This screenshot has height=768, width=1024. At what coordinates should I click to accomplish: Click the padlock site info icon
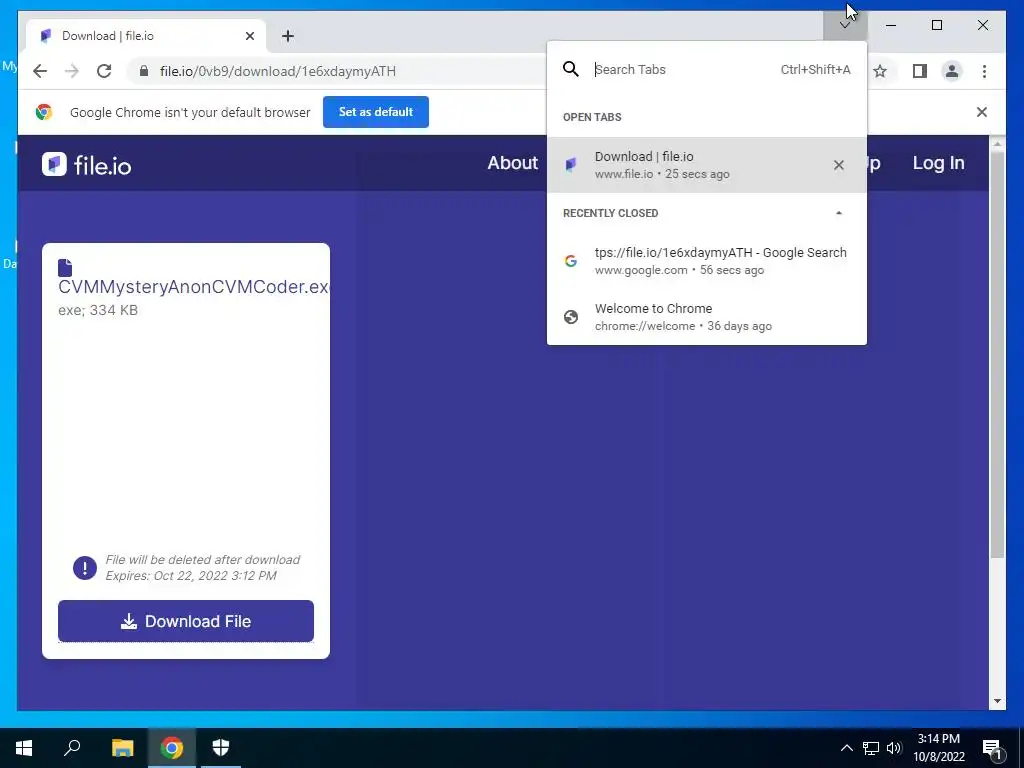pyautogui.click(x=144, y=71)
